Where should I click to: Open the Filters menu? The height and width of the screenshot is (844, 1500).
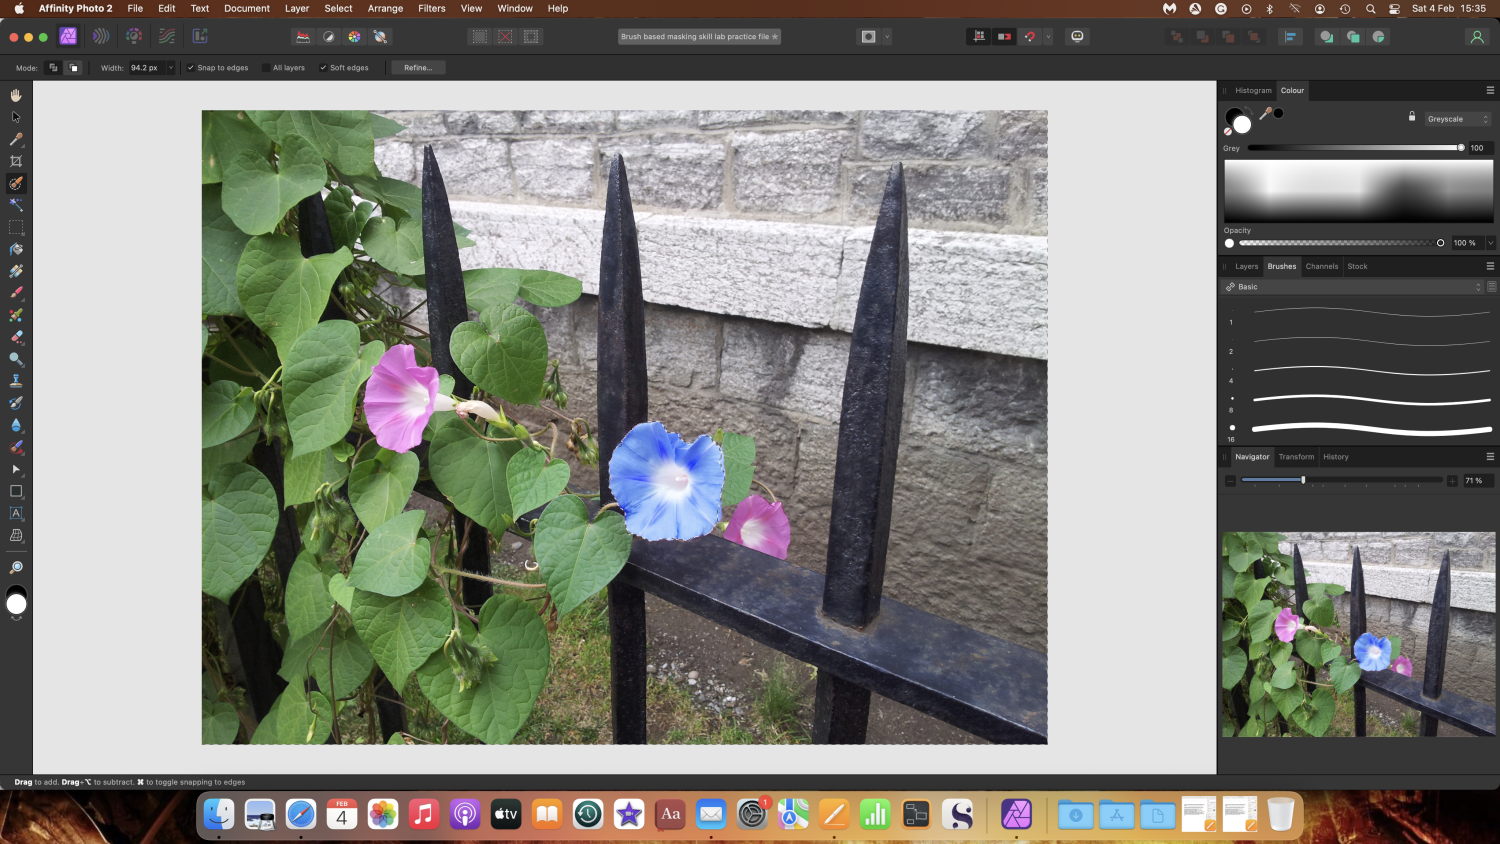coord(431,8)
